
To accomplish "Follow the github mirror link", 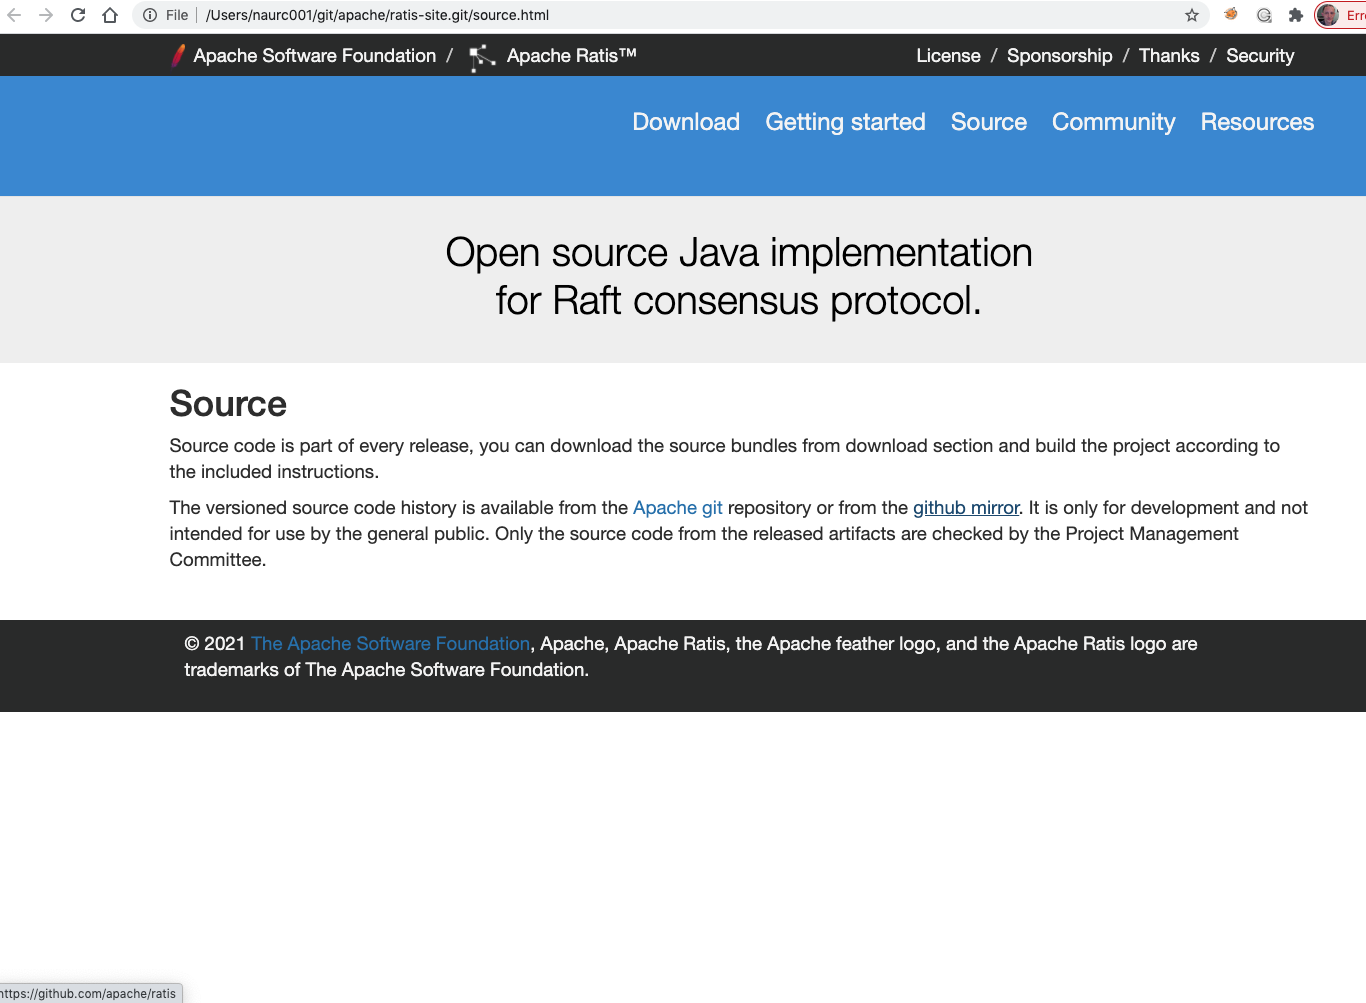I will (966, 508).
